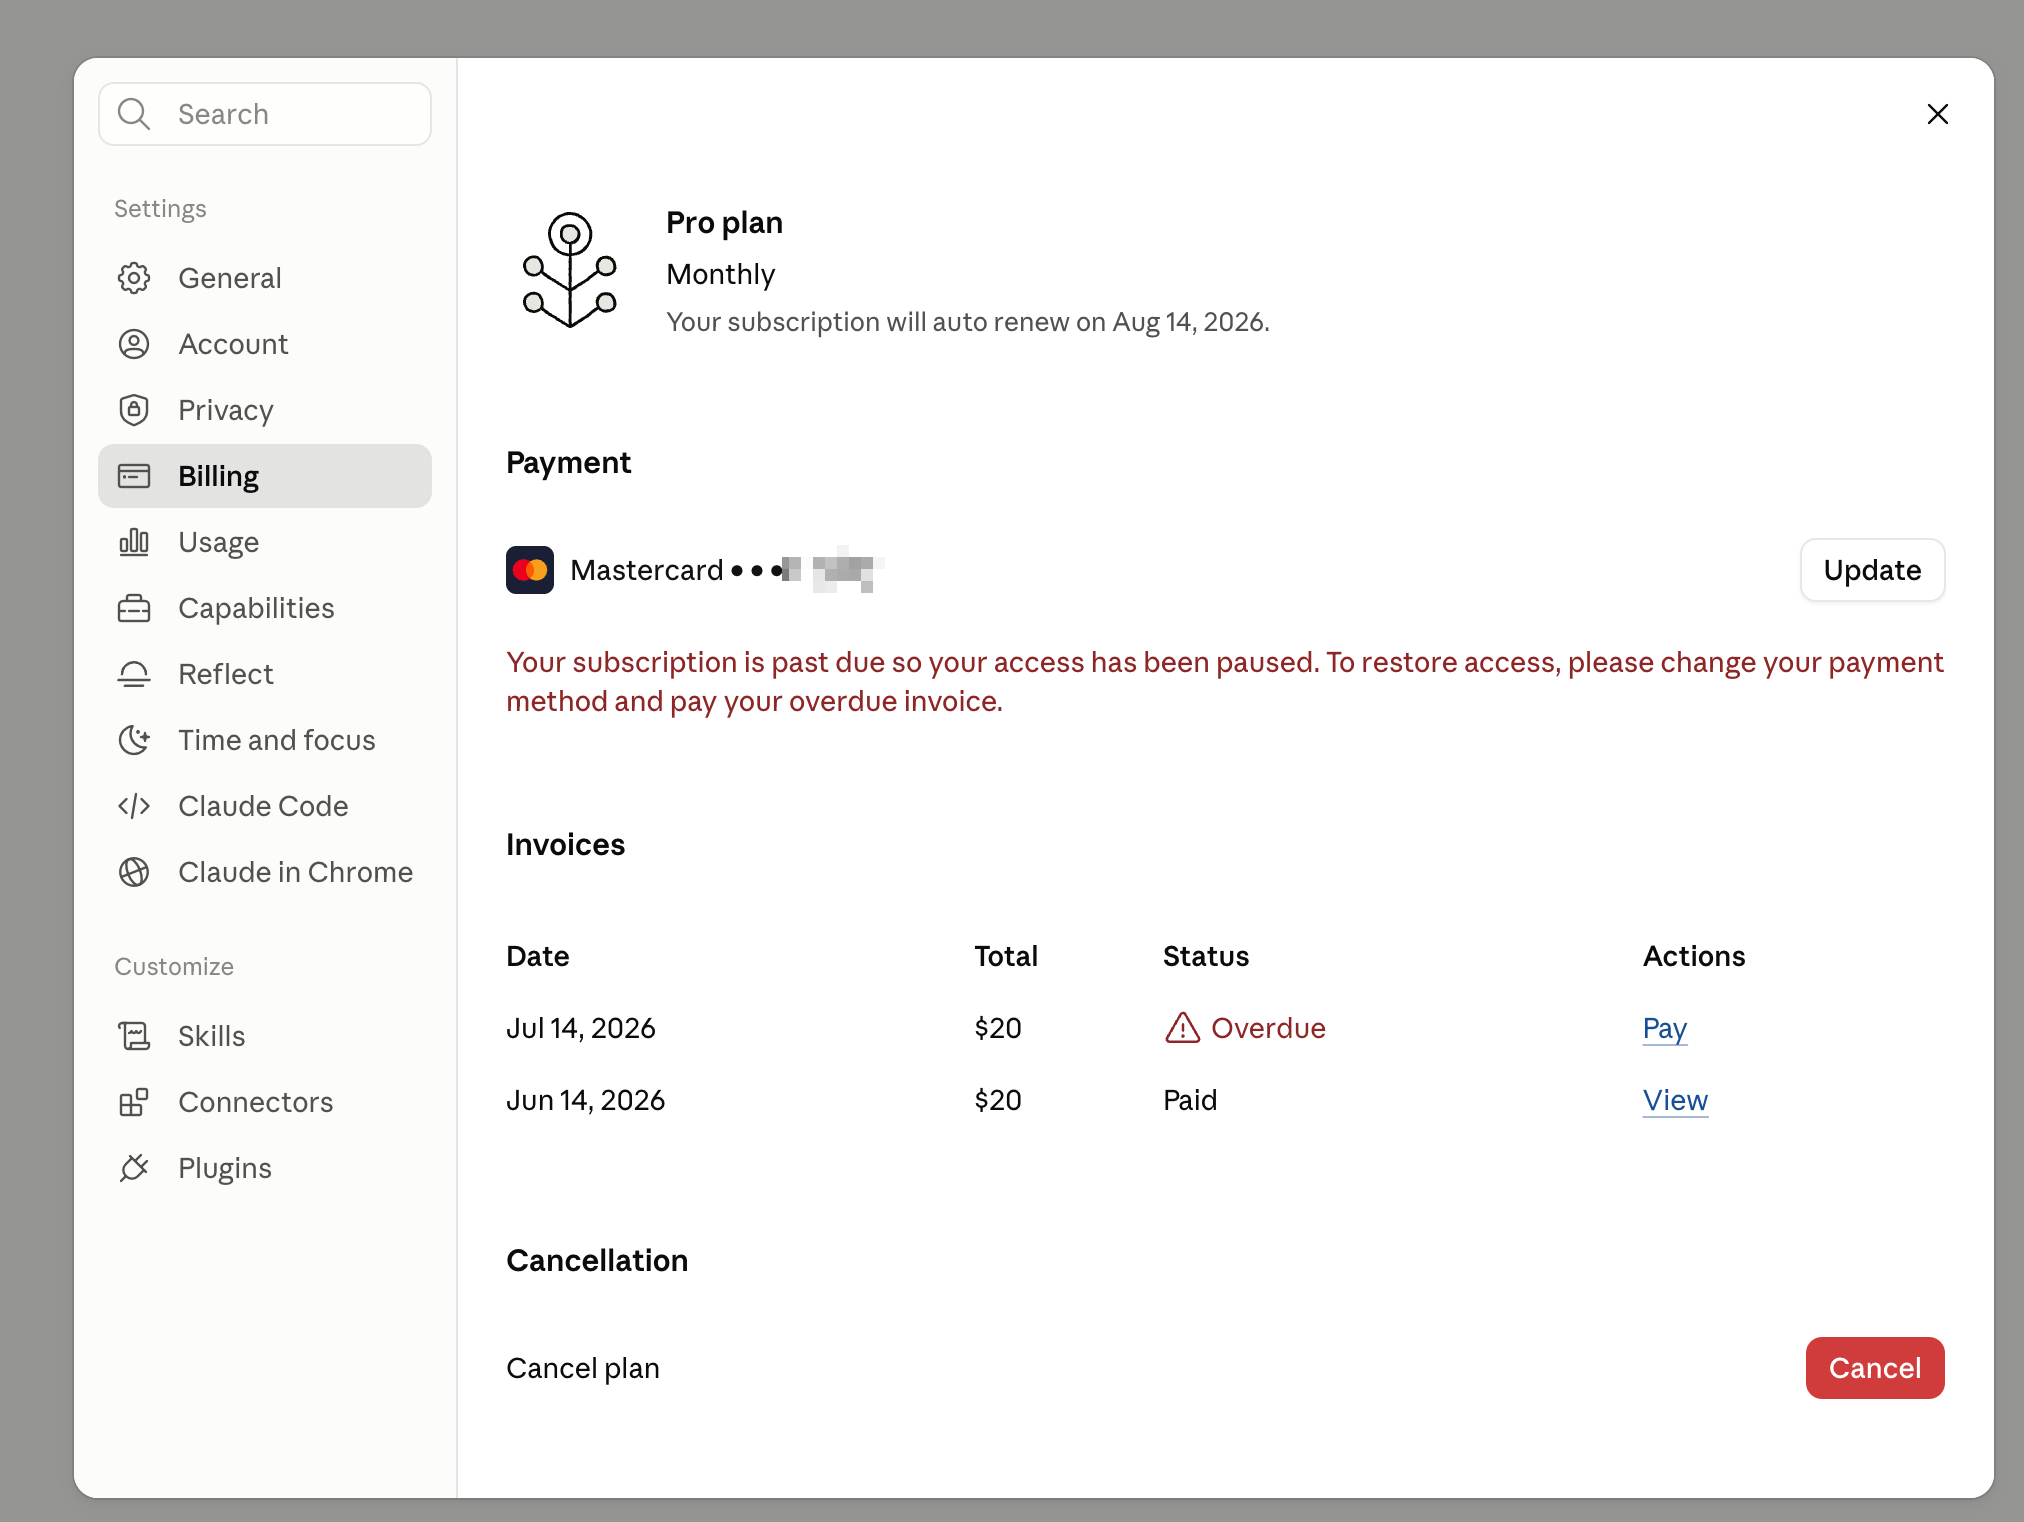Screen dimensions: 2024x1522
Task: Click the Paid status text
Action: [x=1190, y=1100]
